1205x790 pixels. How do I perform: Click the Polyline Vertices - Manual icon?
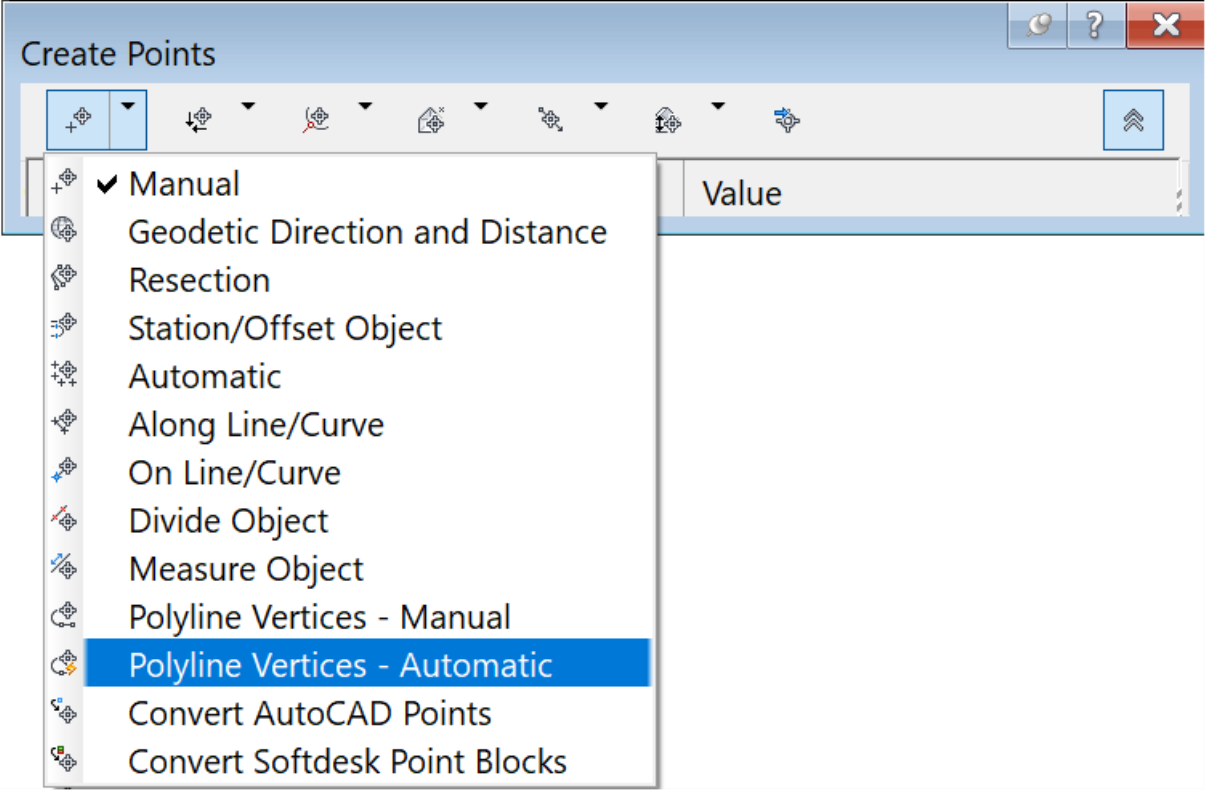[64, 614]
